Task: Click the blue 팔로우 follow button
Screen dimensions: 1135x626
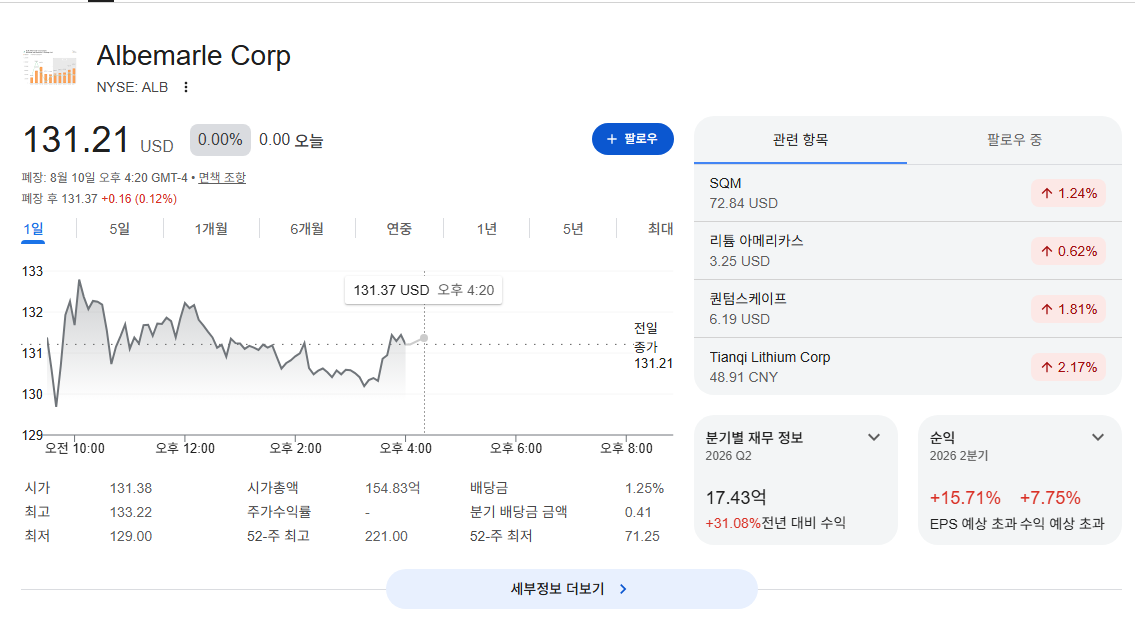Action: pyautogui.click(x=633, y=139)
